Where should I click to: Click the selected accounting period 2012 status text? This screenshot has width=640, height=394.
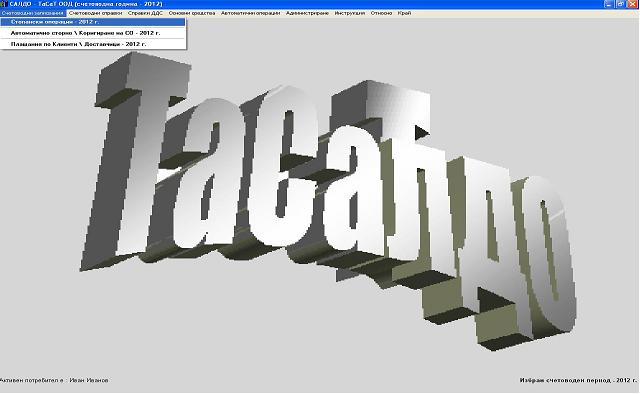[578, 380]
